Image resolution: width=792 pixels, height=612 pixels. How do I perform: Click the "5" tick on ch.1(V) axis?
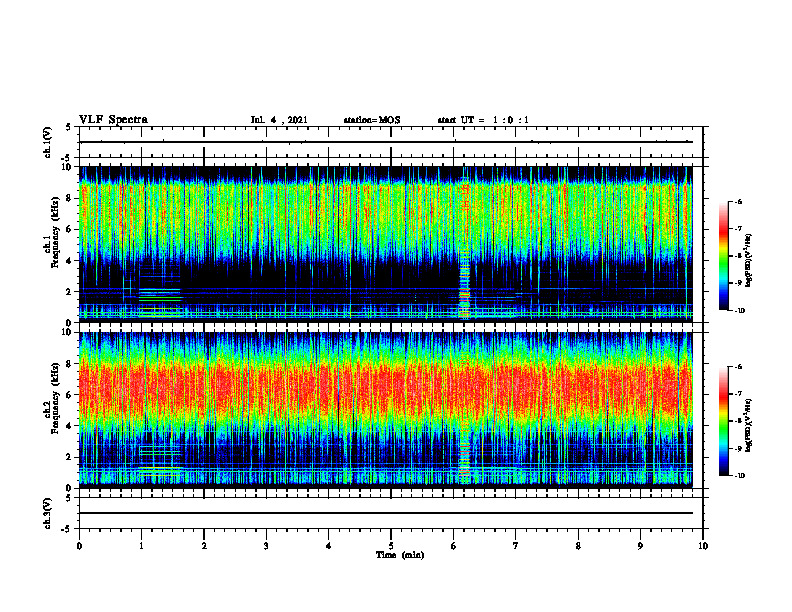pyautogui.click(x=69, y=127)
